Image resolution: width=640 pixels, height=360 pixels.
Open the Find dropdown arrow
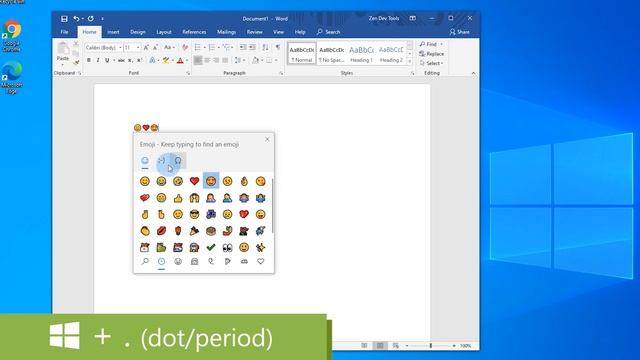point(442,44)
